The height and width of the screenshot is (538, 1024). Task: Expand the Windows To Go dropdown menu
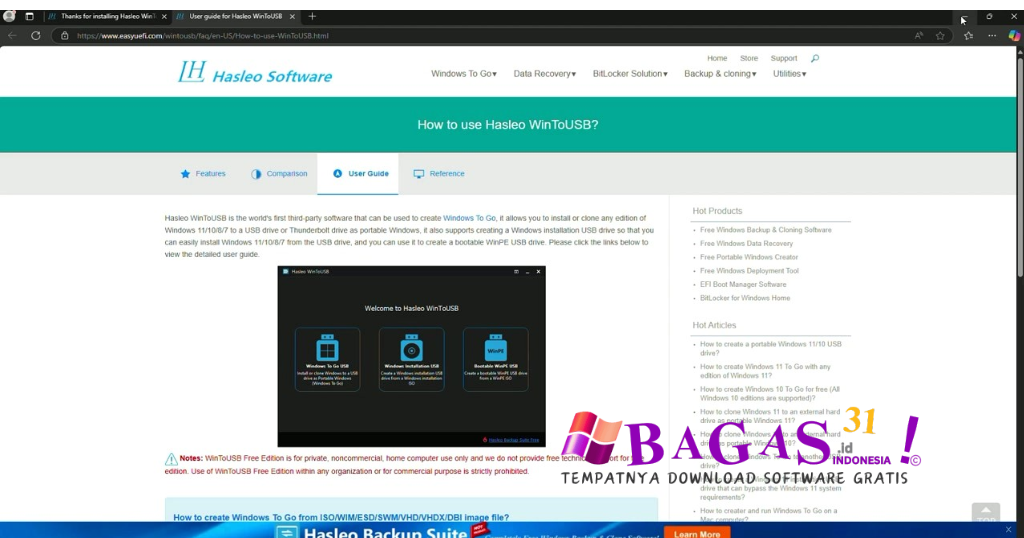click(x=464, y=74)
